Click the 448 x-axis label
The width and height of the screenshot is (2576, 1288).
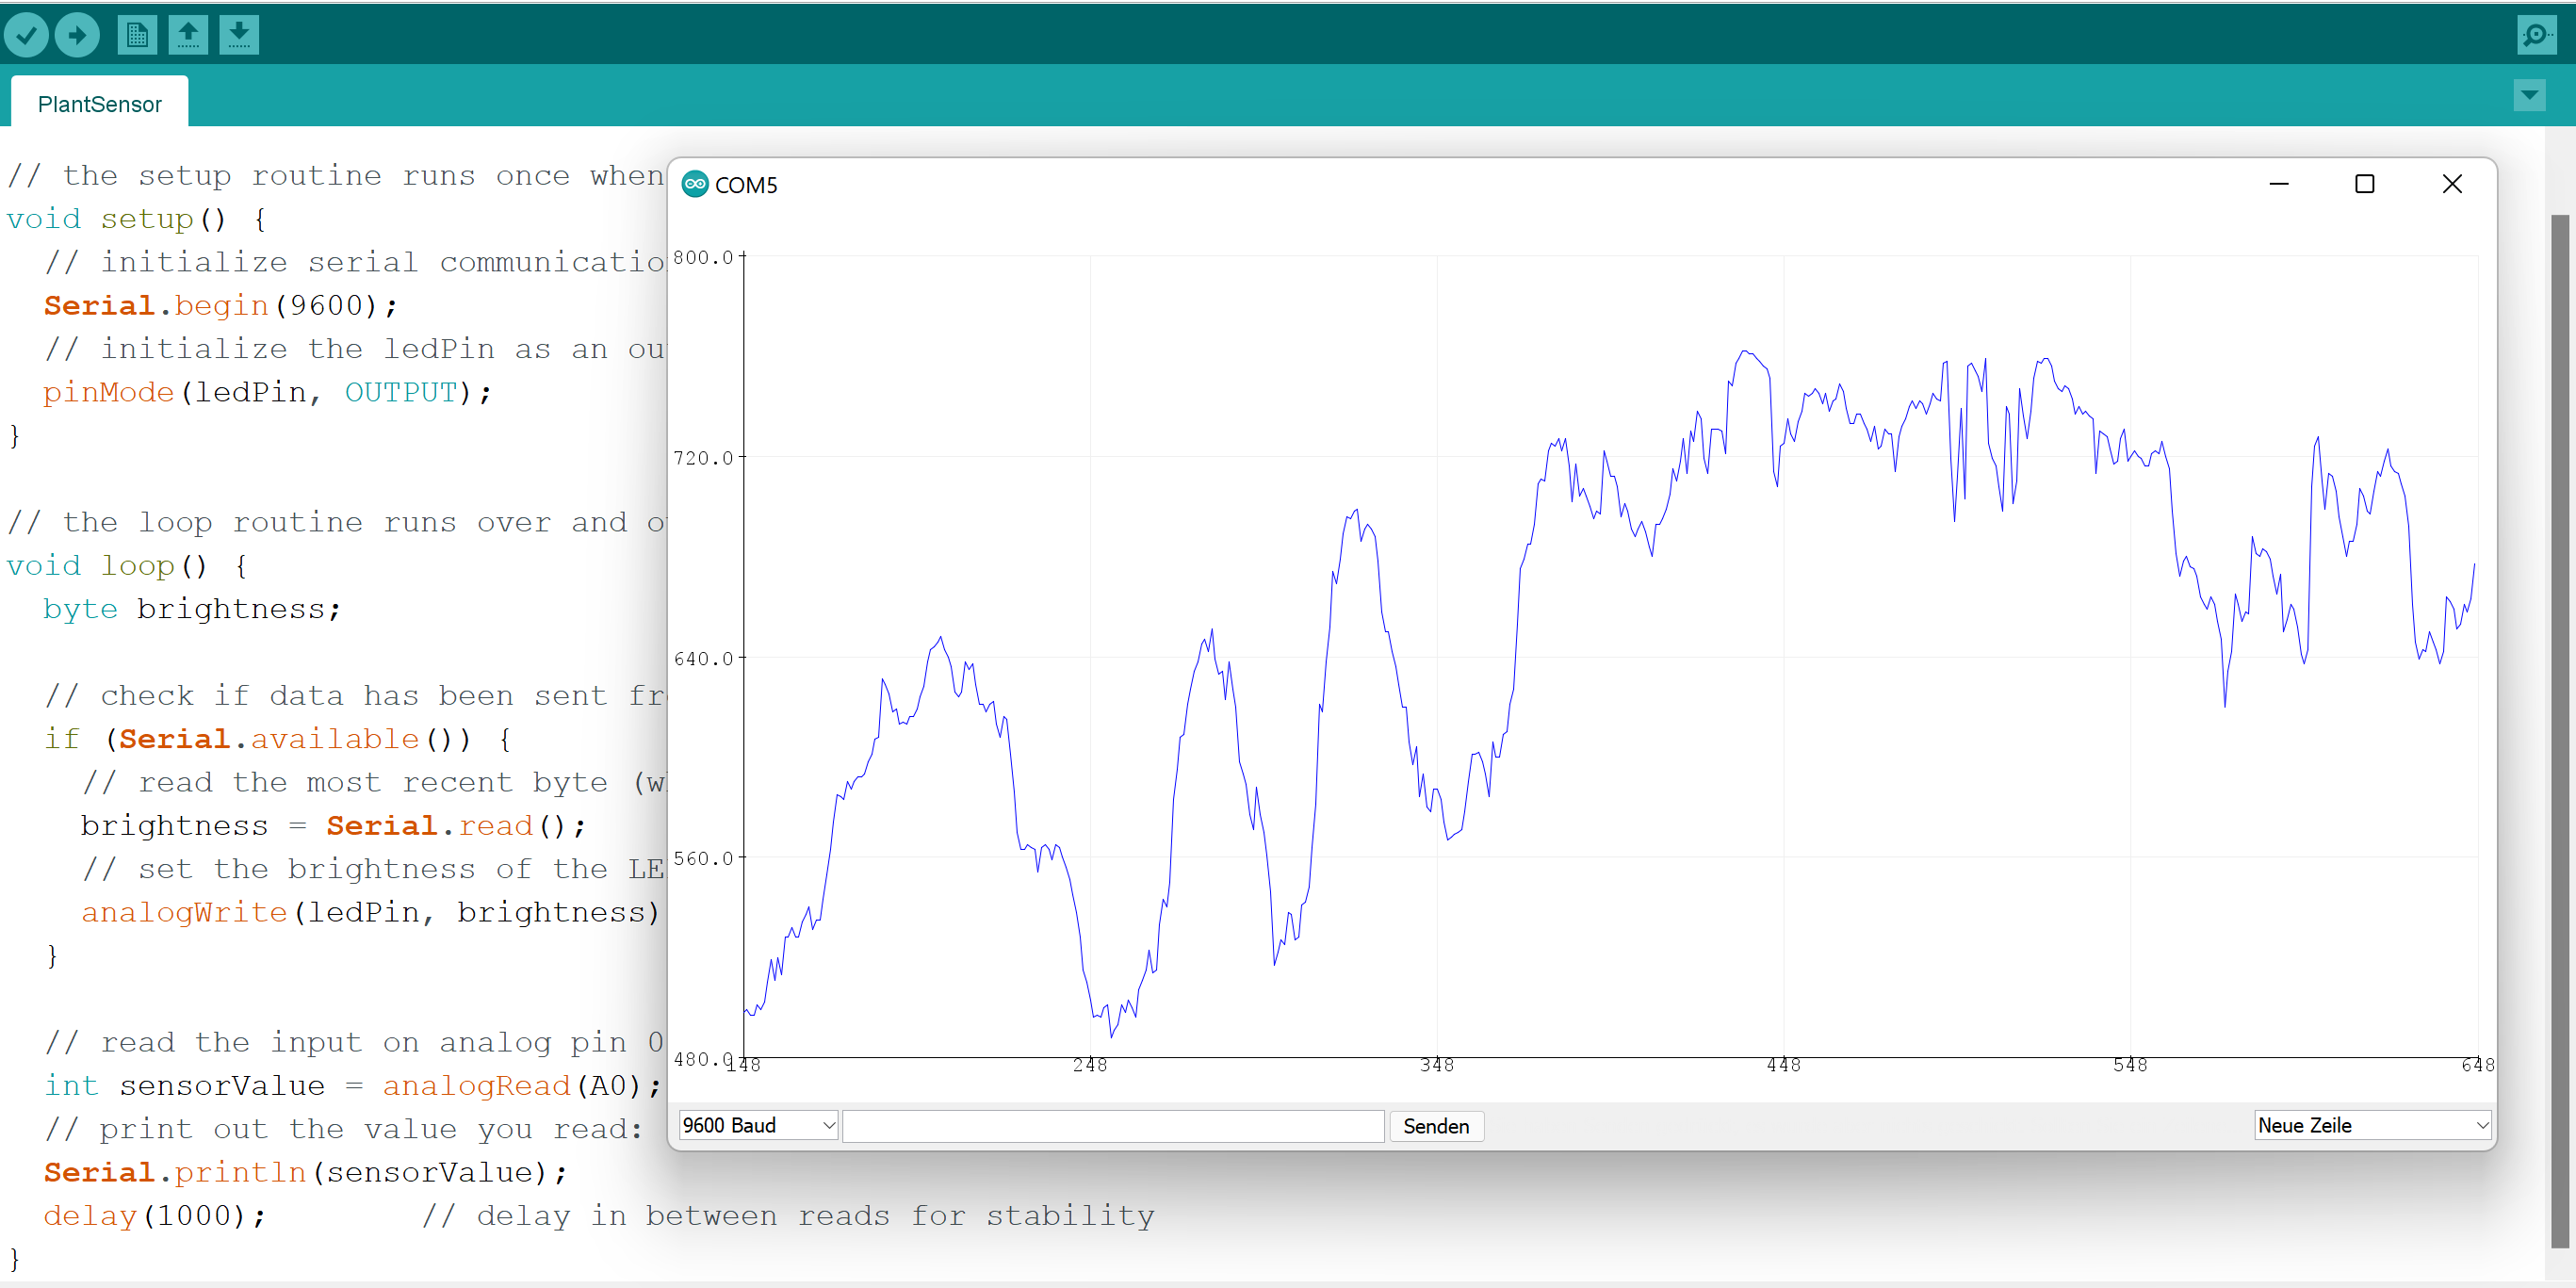[x=1783, y=1066]
